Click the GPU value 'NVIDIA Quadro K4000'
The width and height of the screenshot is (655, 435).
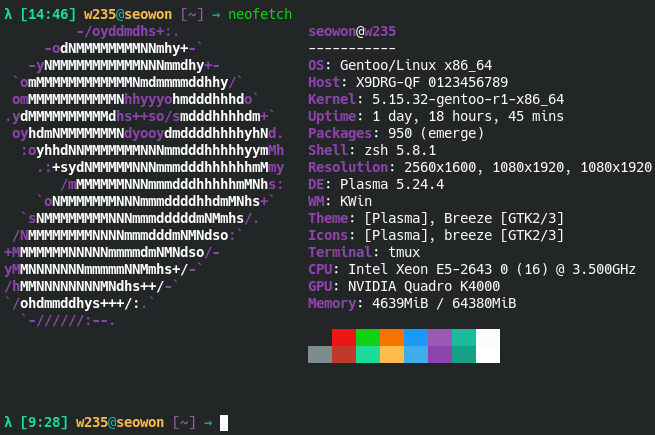coord(424,286)
